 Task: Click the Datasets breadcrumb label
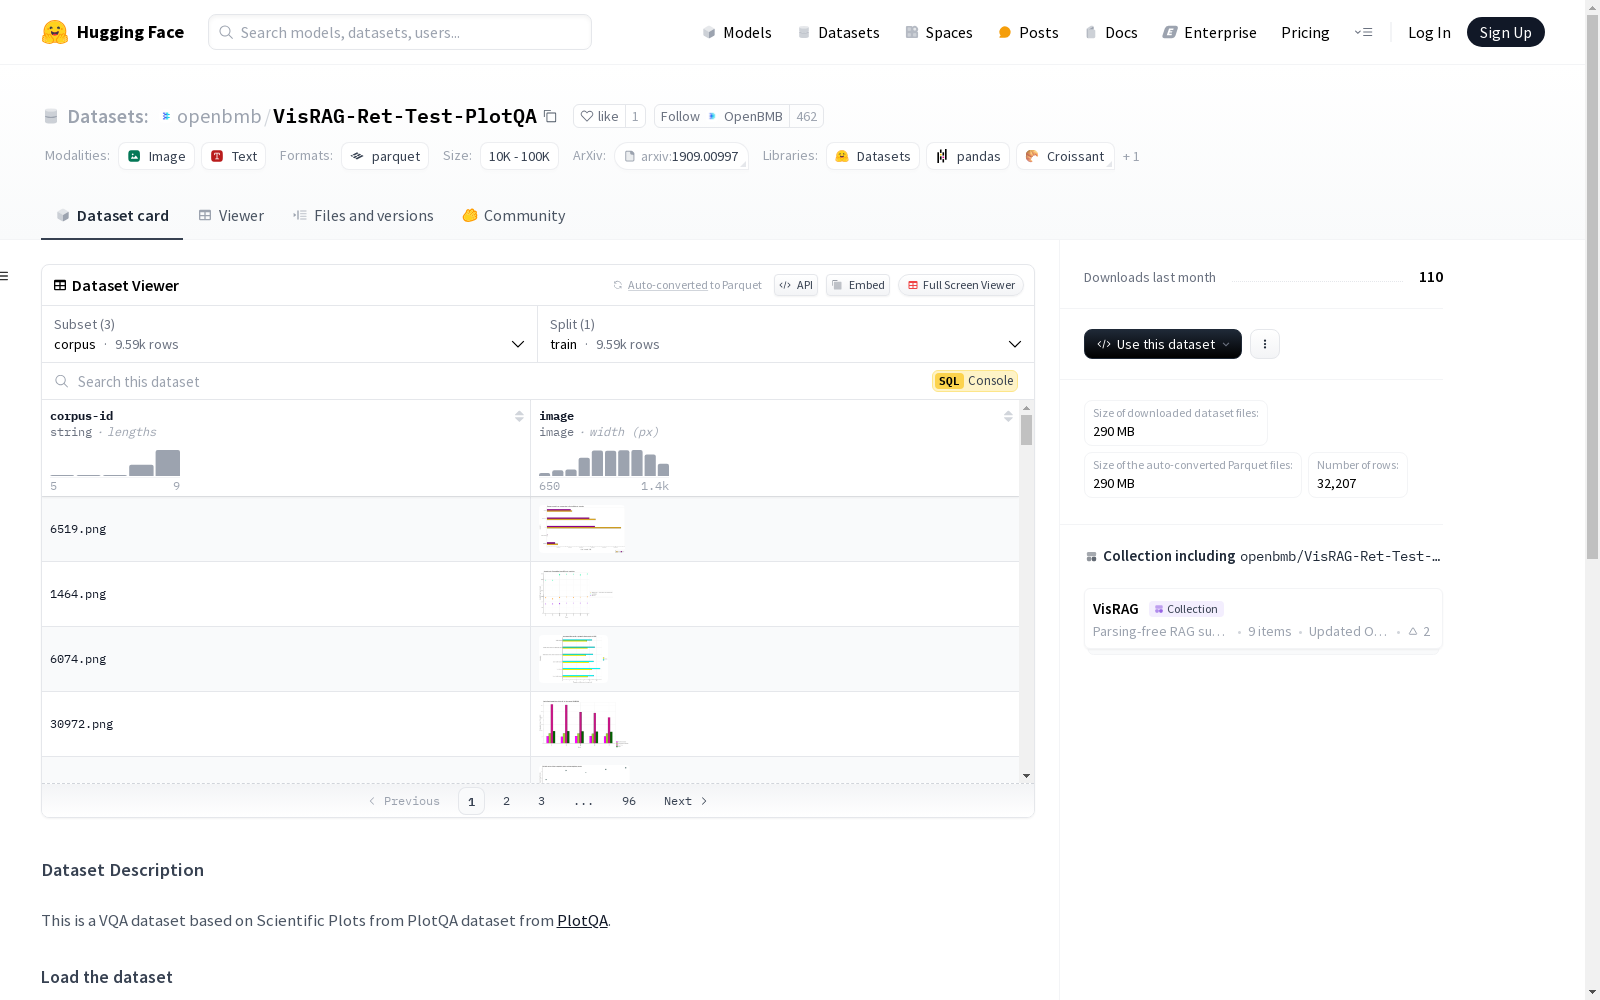107,116
